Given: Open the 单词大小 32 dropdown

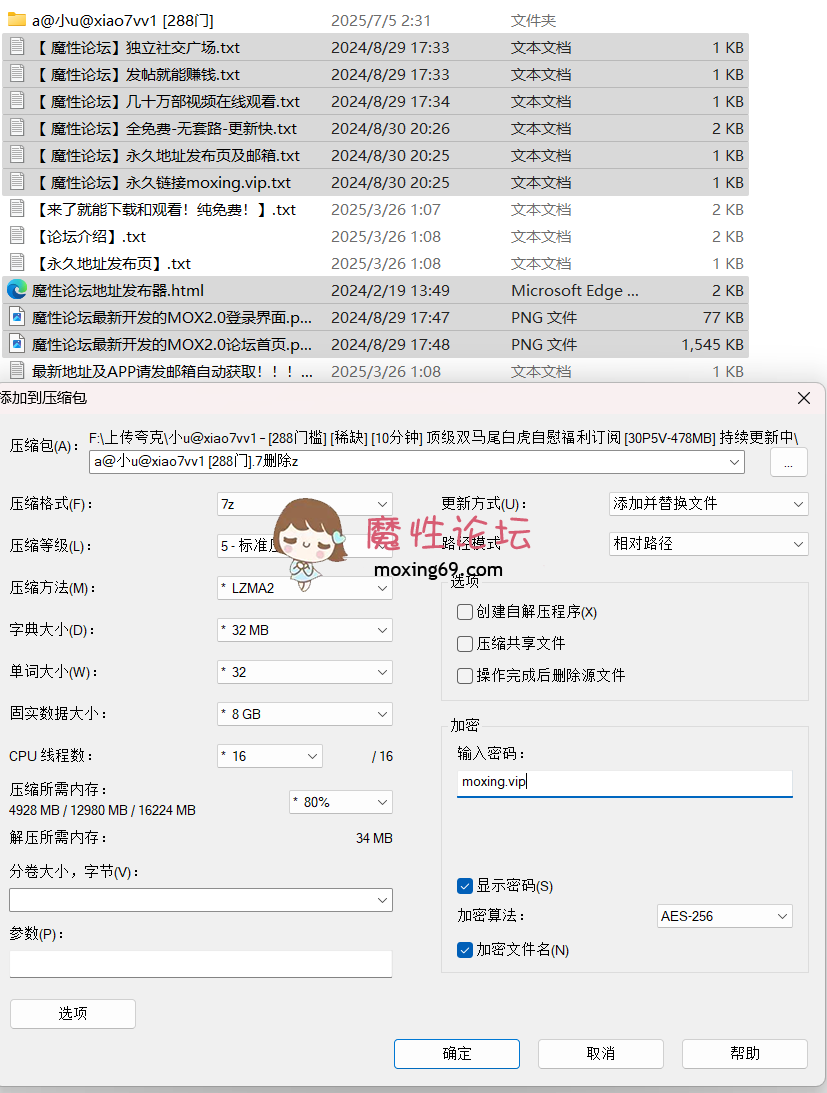Looking at the screenshot, I should coord(381,672).
